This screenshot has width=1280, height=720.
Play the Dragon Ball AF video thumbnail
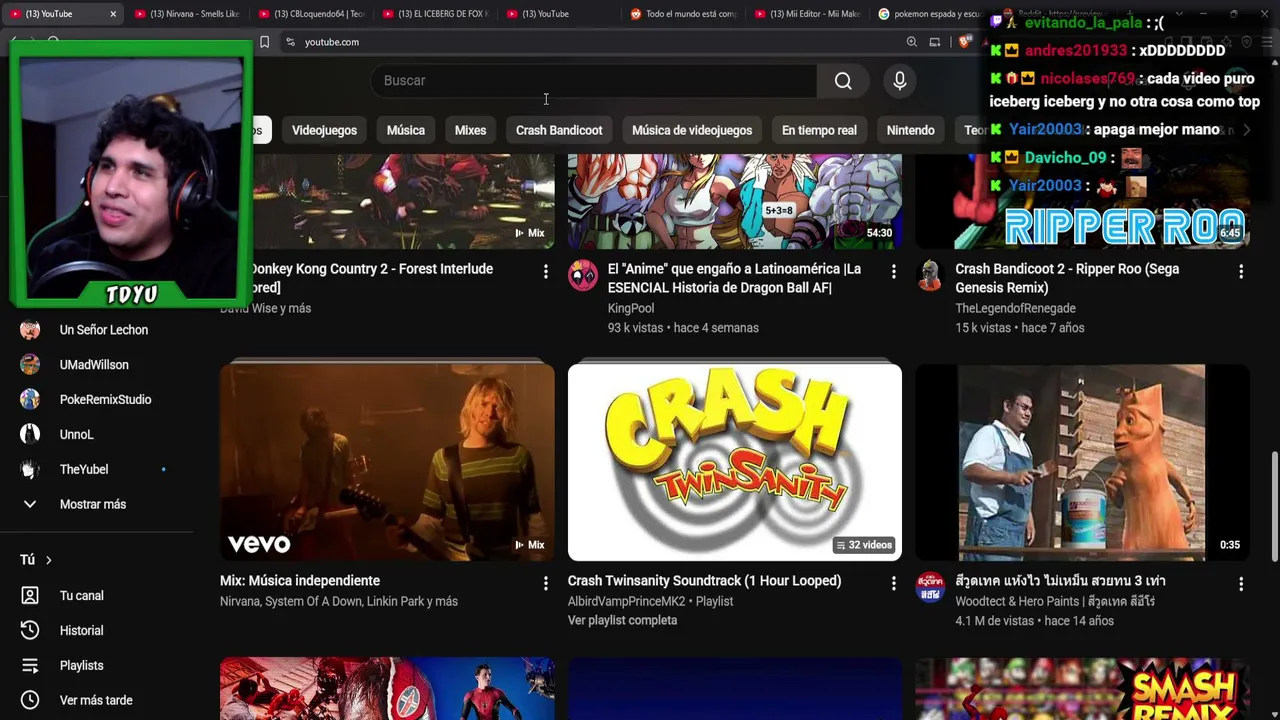[735, 203]
